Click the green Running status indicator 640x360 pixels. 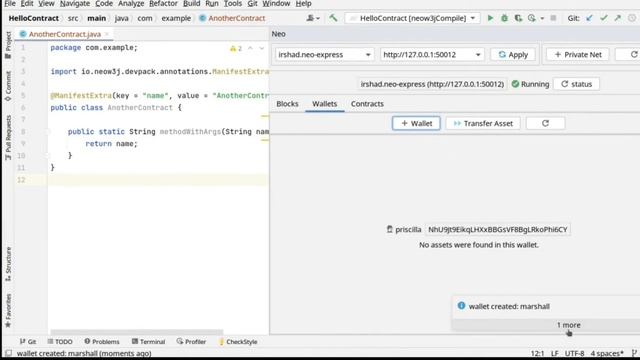pyautogui.click(x=531, y=84)
